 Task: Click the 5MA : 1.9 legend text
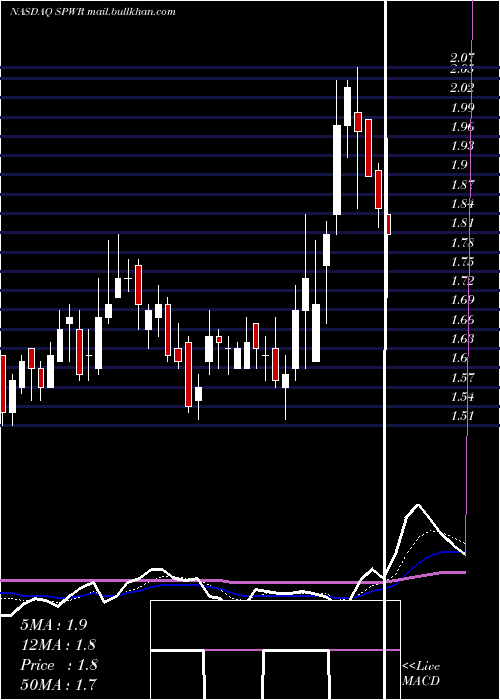54,625
